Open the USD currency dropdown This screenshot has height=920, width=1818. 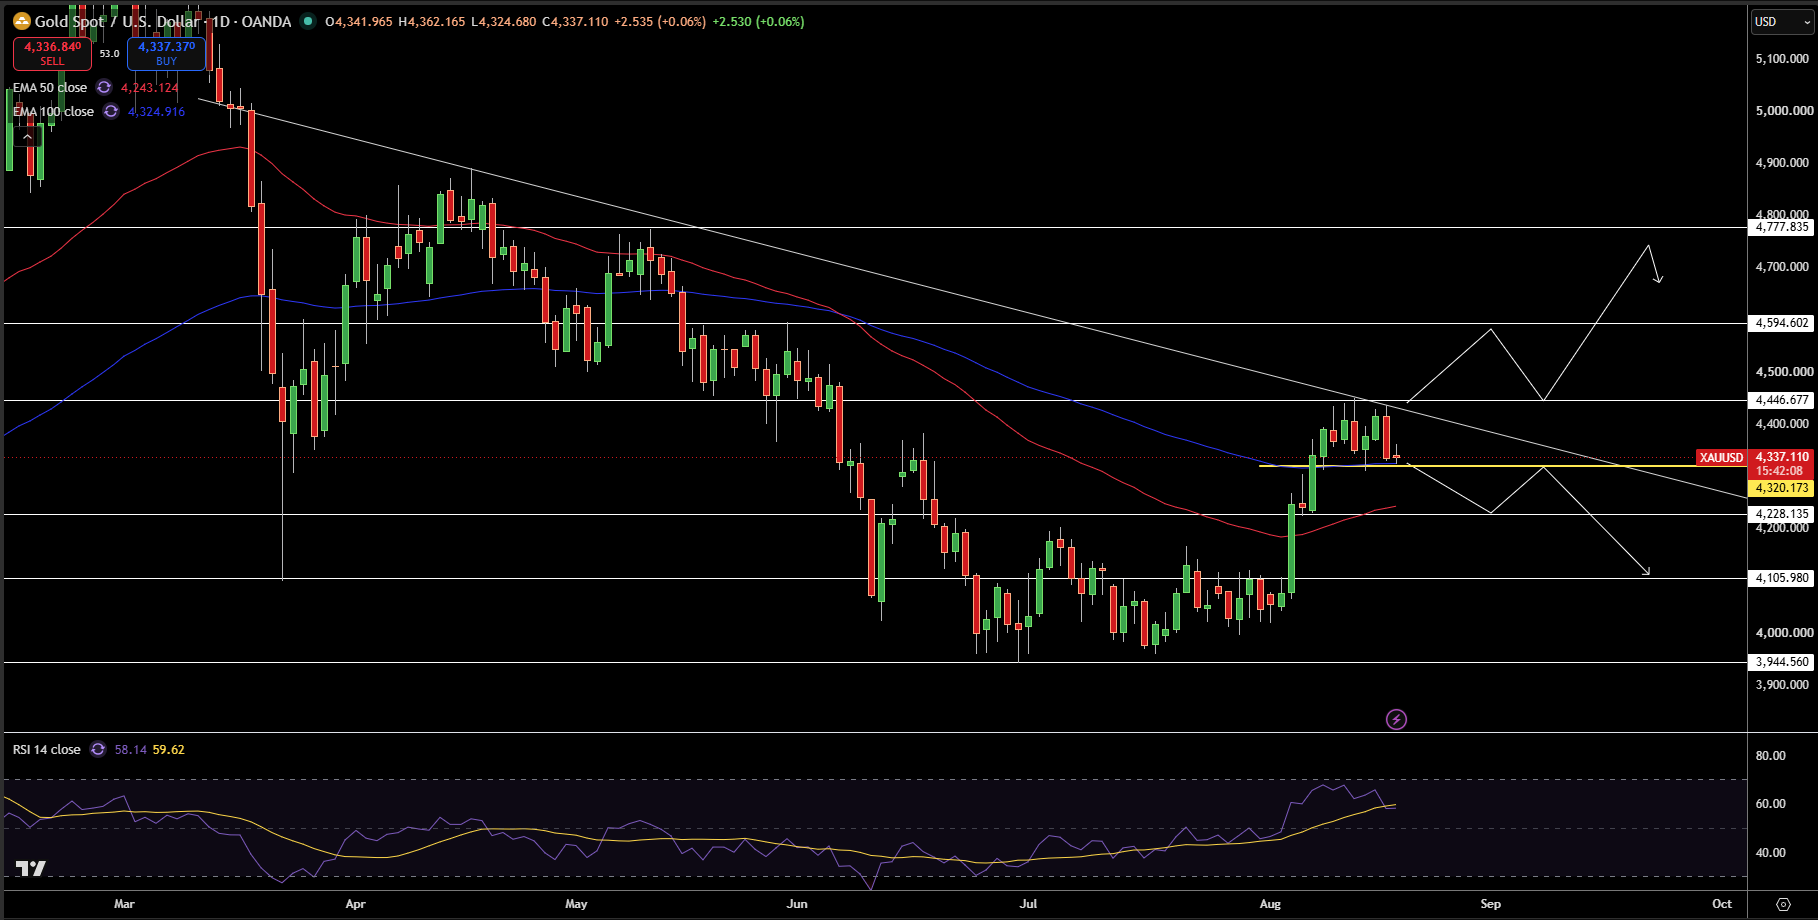(1781, 22)
